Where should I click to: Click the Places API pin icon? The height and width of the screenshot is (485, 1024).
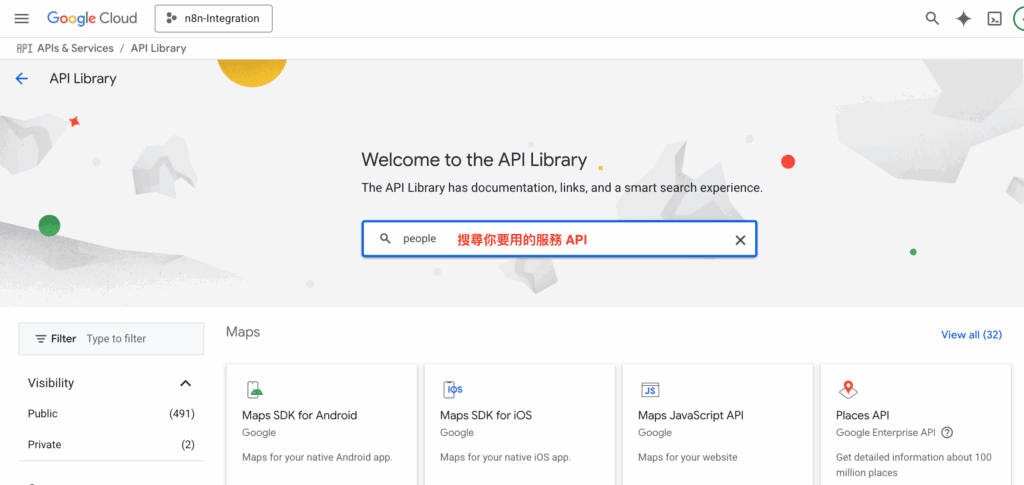coord(848,390)
